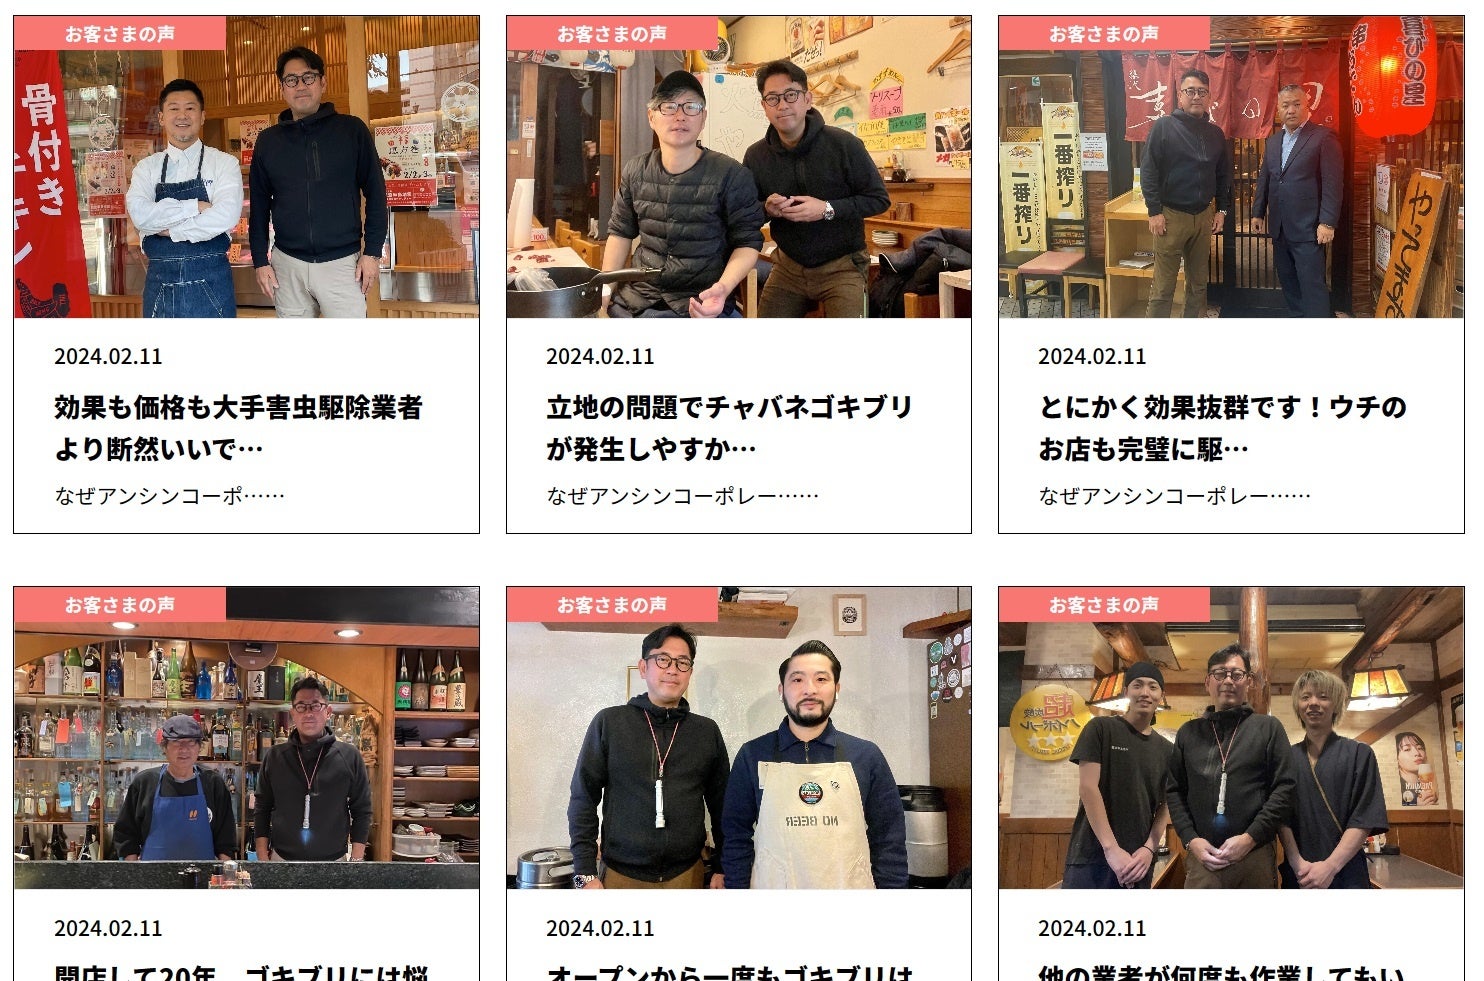The image size is (1484, 981).
Task: Open photo of man in NO BEER apron
Action: tap(739, 738)
